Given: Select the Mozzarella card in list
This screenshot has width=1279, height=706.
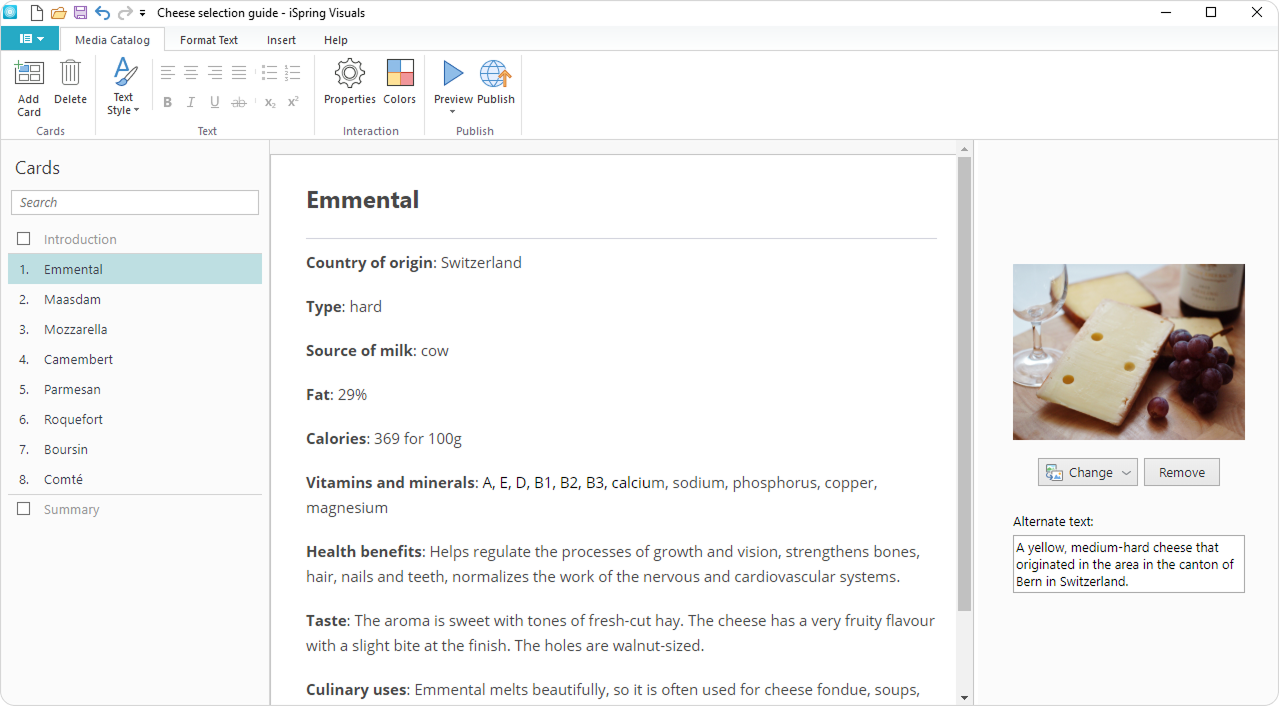Looking at the screenshot, I should (x=75, y=329).
